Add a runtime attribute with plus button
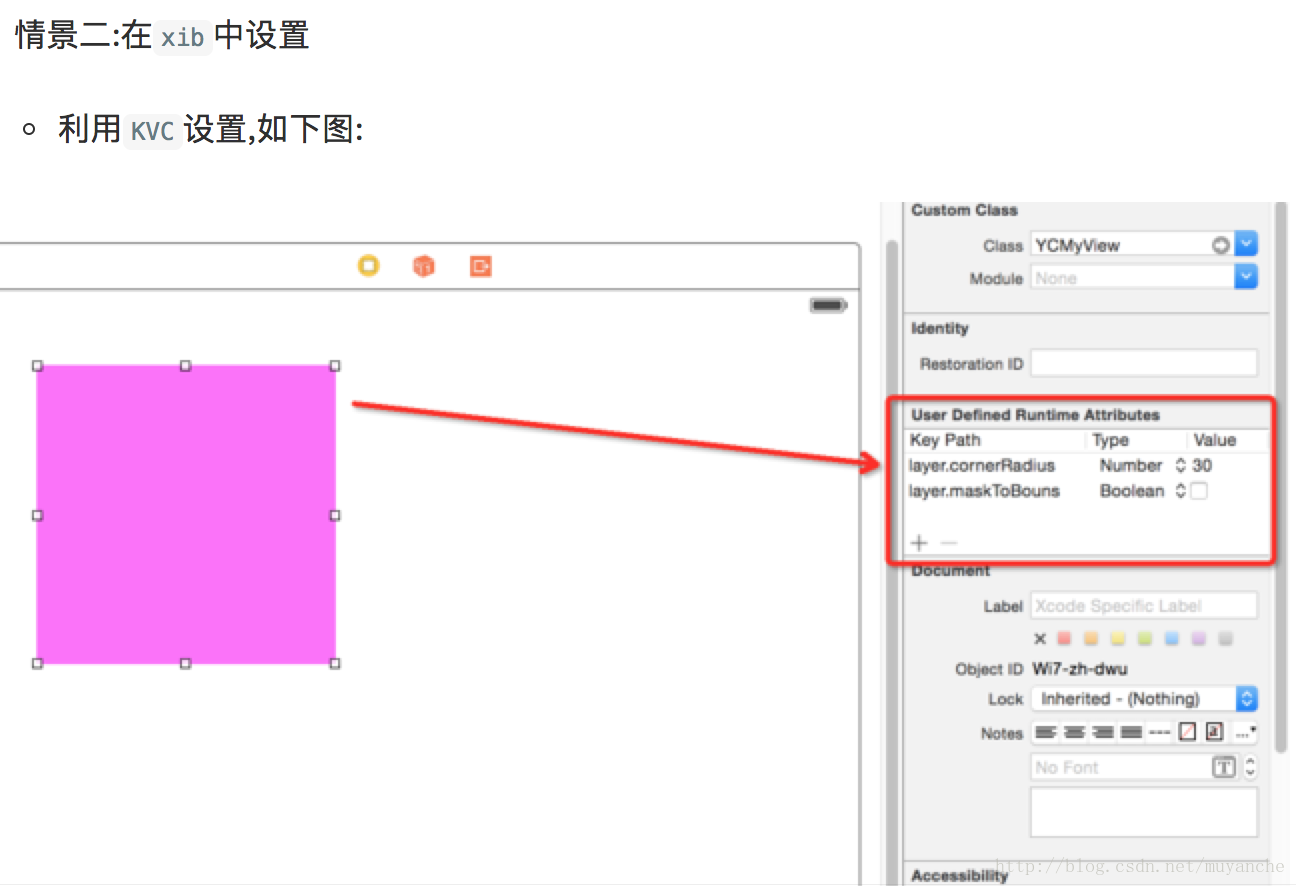This screenshot has height=886, width=1296. [919, 543]
